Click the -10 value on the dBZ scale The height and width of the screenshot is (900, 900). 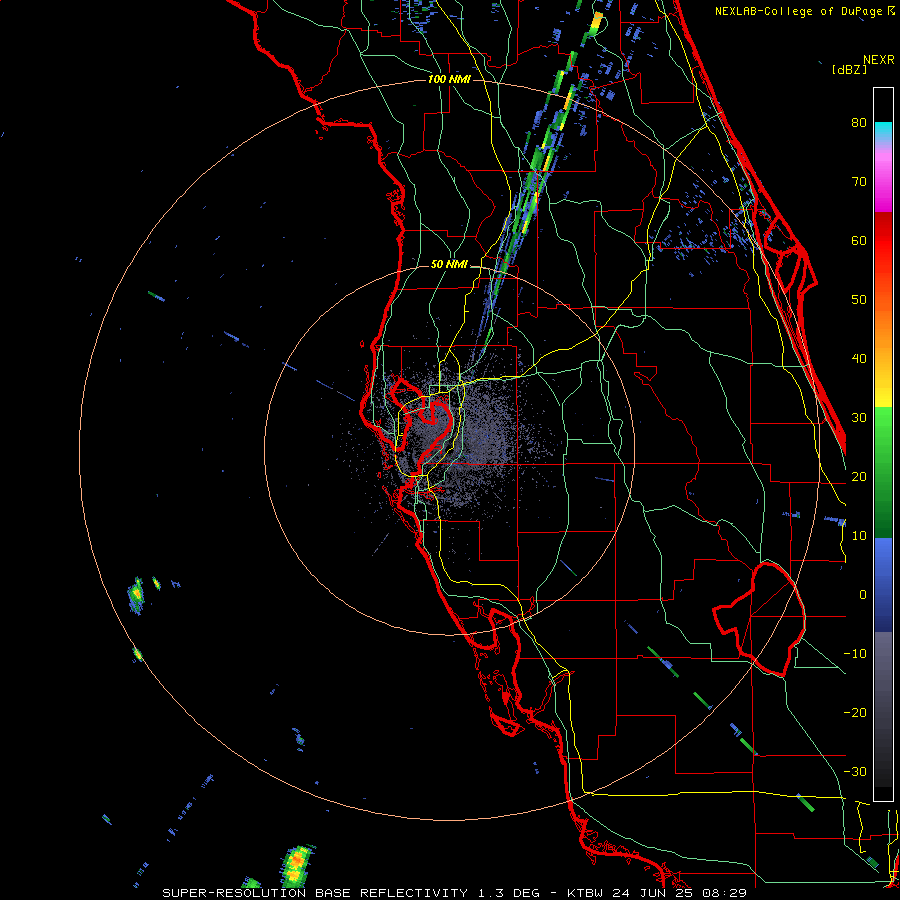click(x=855, y=654)
